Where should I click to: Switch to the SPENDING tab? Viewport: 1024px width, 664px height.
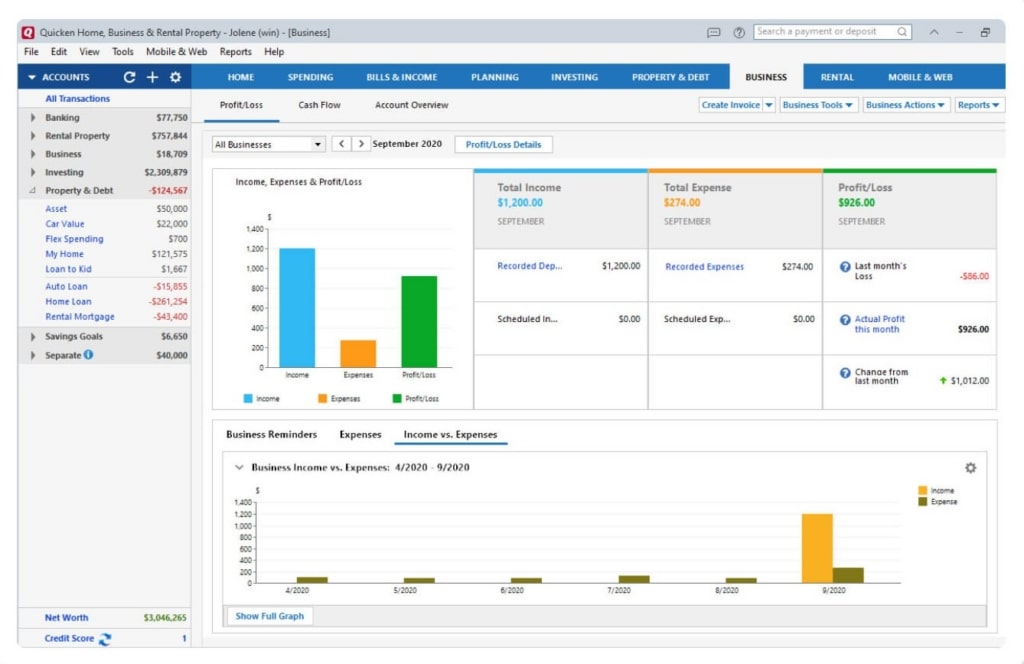310,77
